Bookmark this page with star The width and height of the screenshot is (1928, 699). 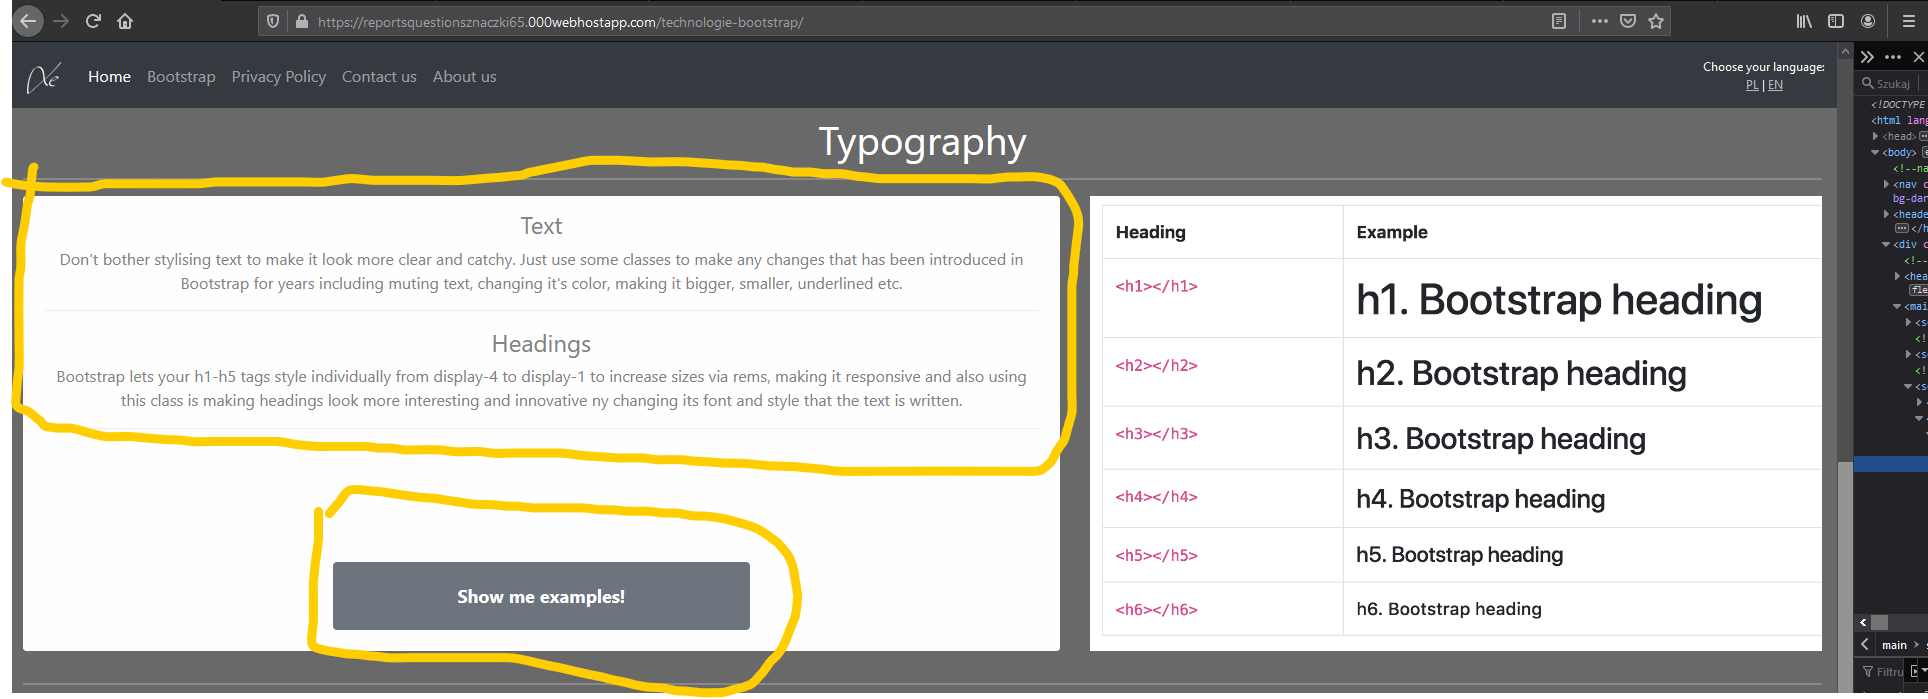click(x=1656, y=21)
